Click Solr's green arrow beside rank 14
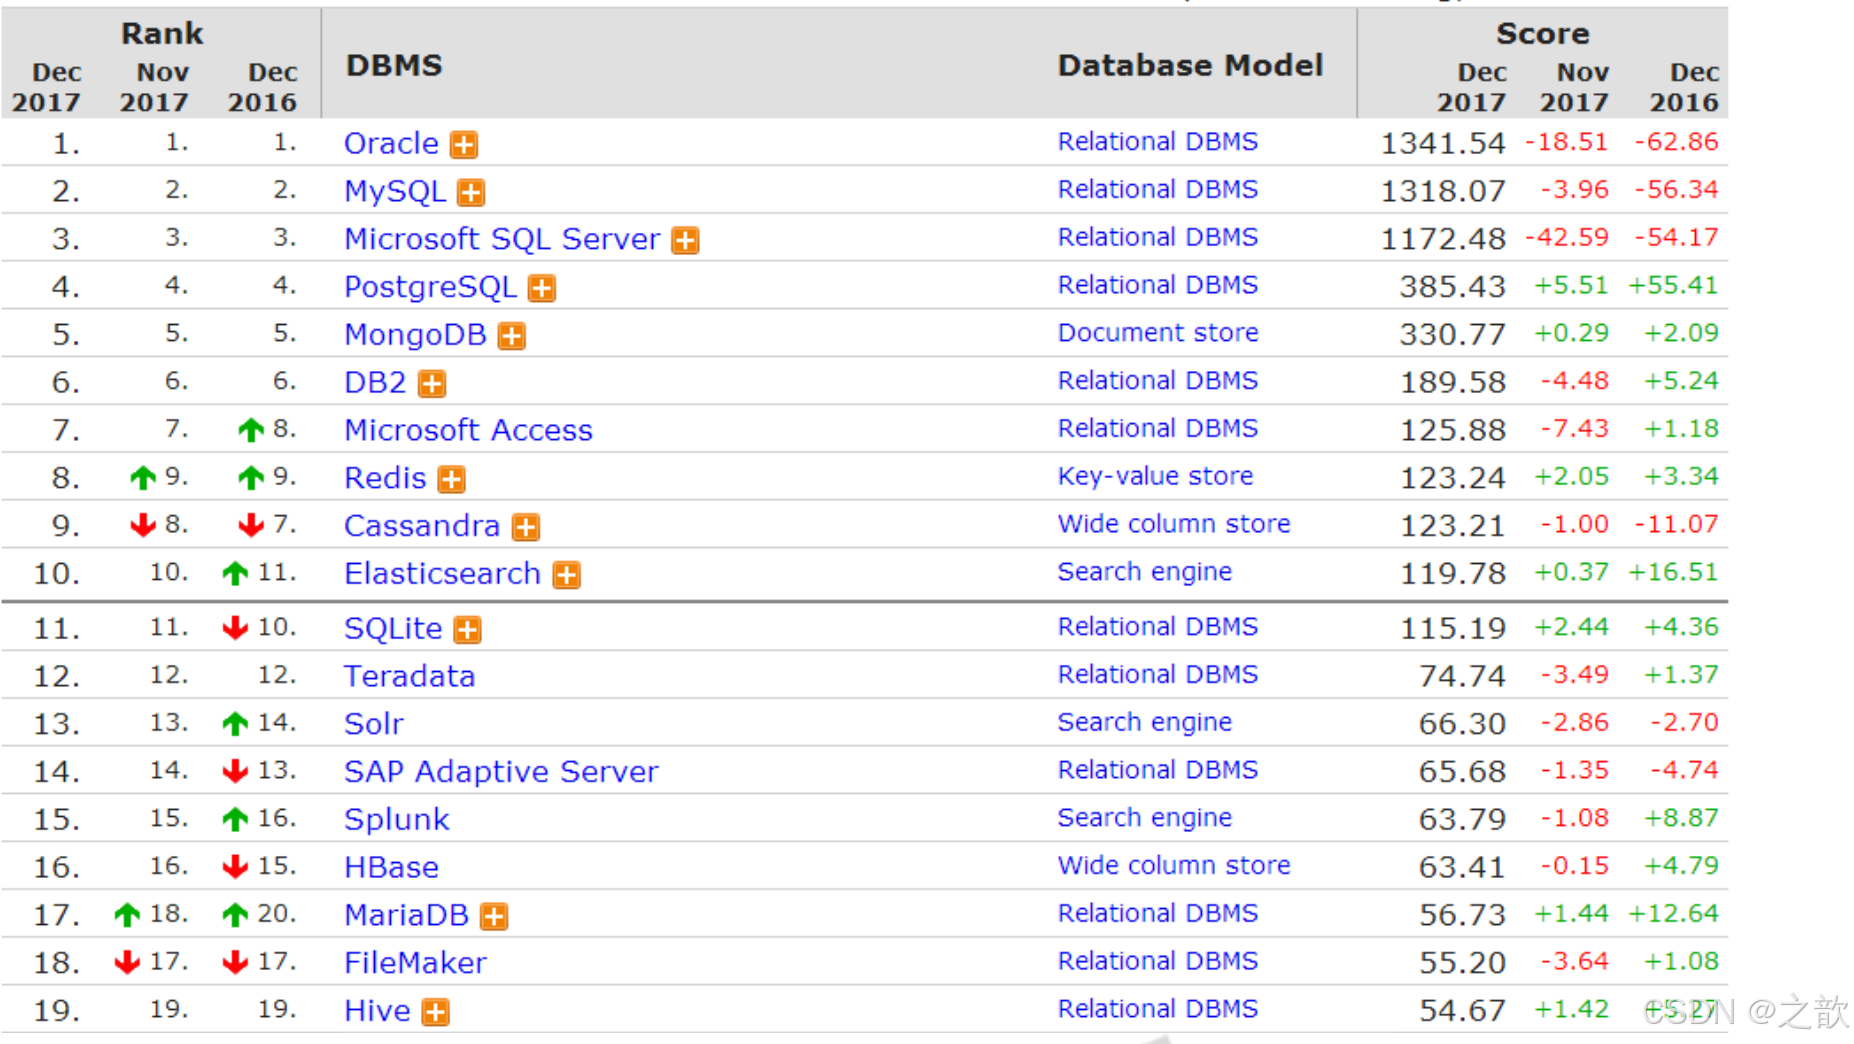Viewport: 1854px width, 1044px height. point(235,724)
